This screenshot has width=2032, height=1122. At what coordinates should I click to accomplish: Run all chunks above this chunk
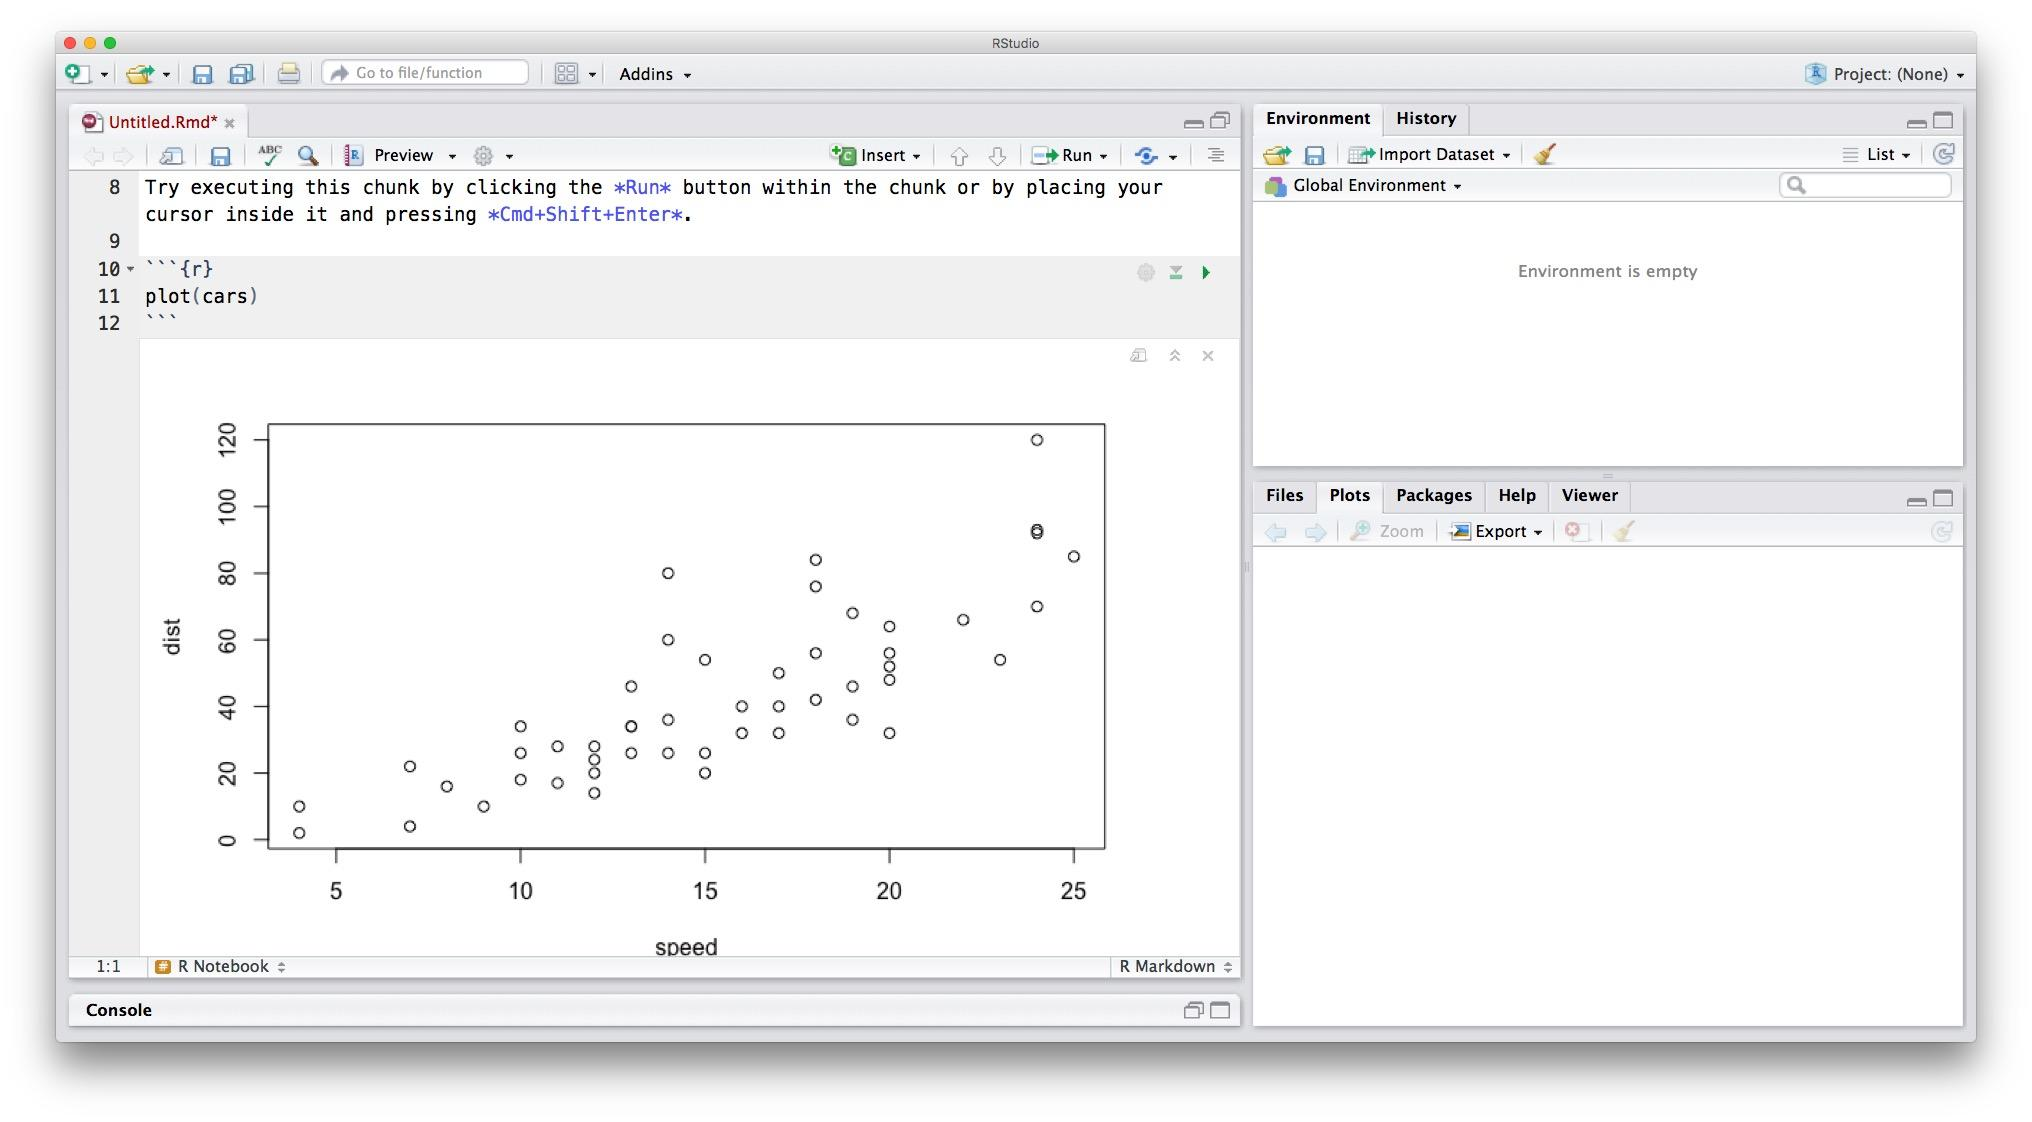(x=1176, y=272)
